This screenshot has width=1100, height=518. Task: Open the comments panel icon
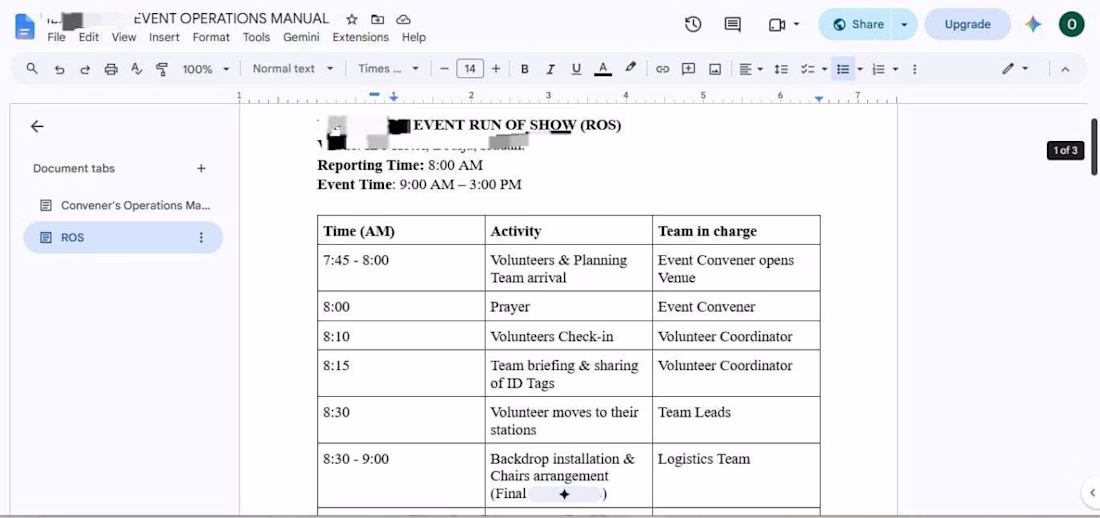732,25
